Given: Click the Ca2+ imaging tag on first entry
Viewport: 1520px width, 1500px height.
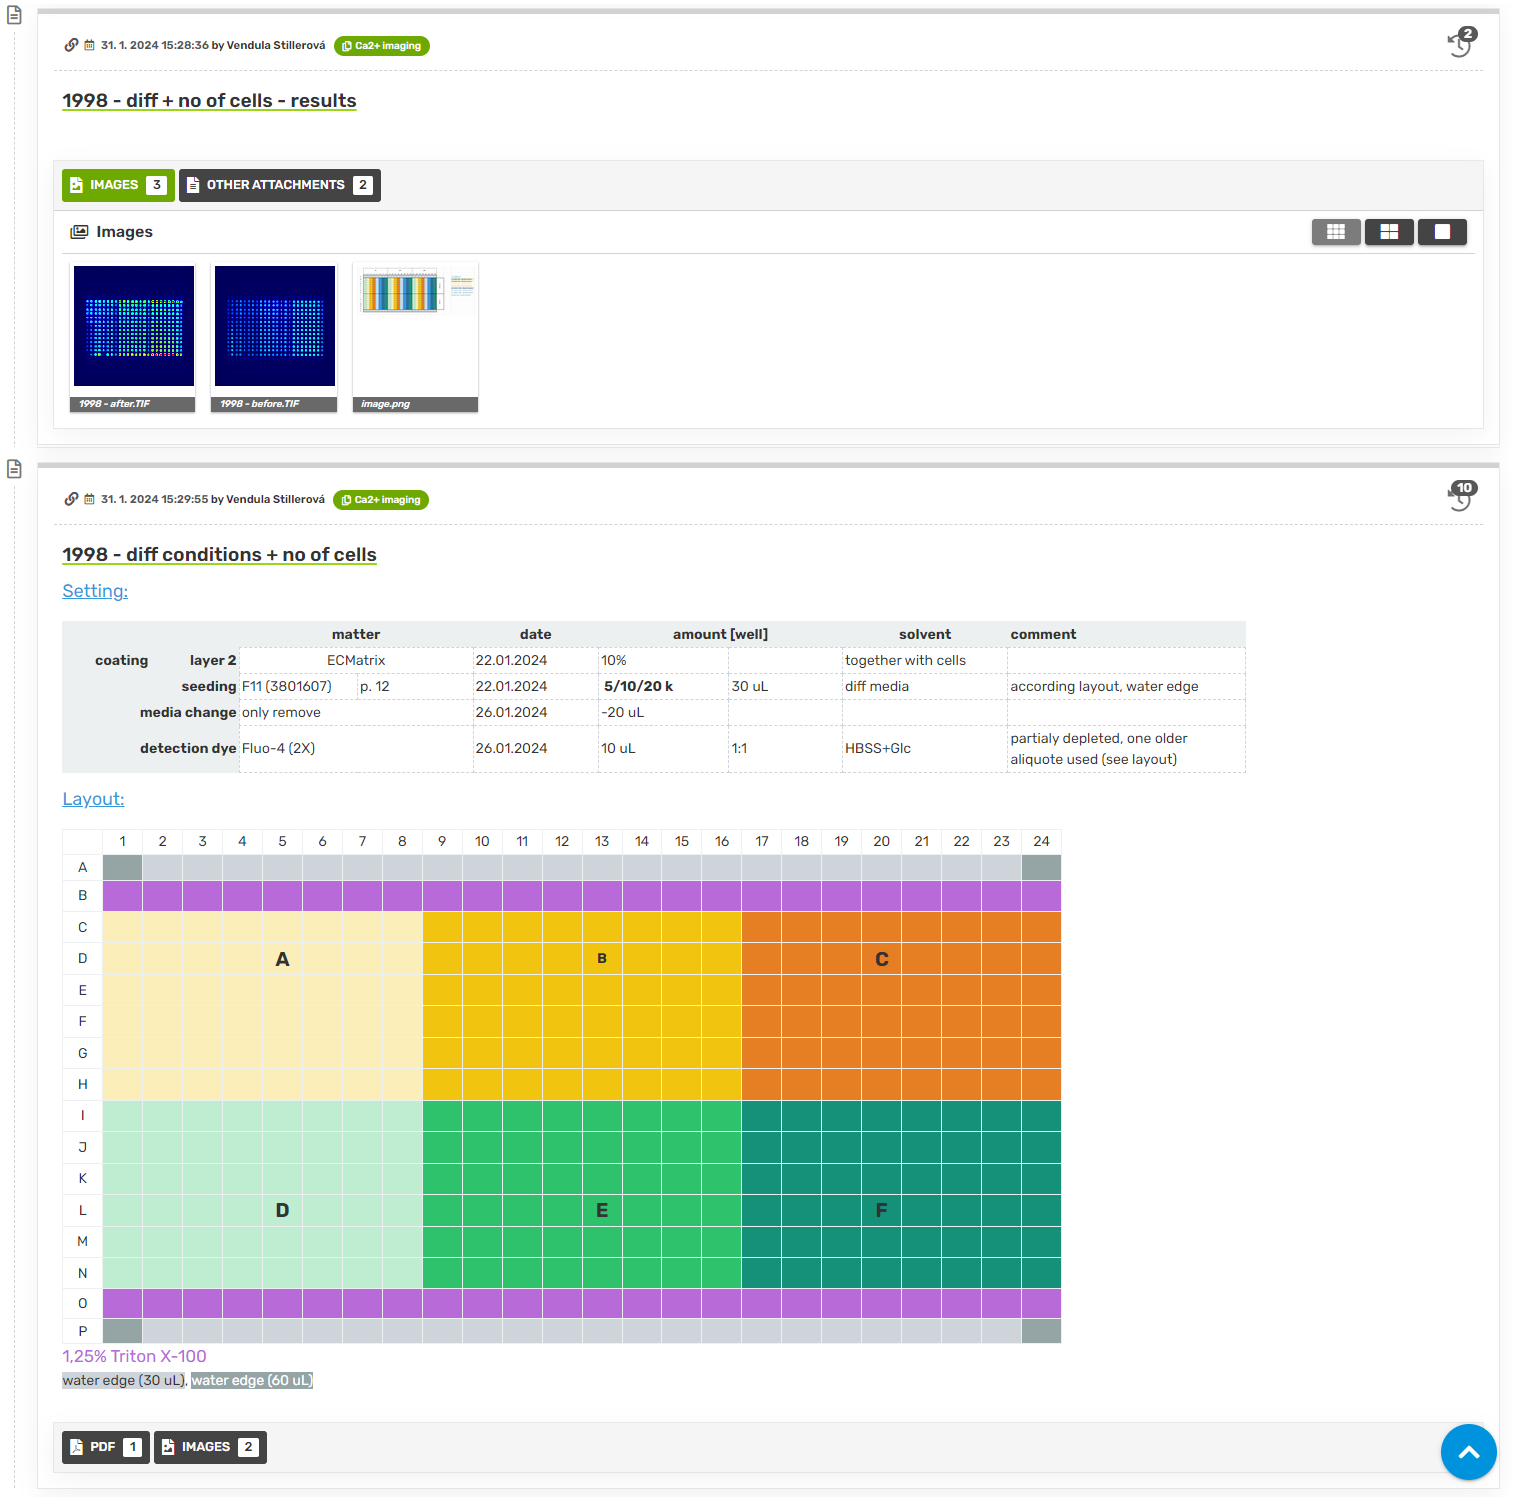Looking at the screenshot, I should tap(381, 46).
